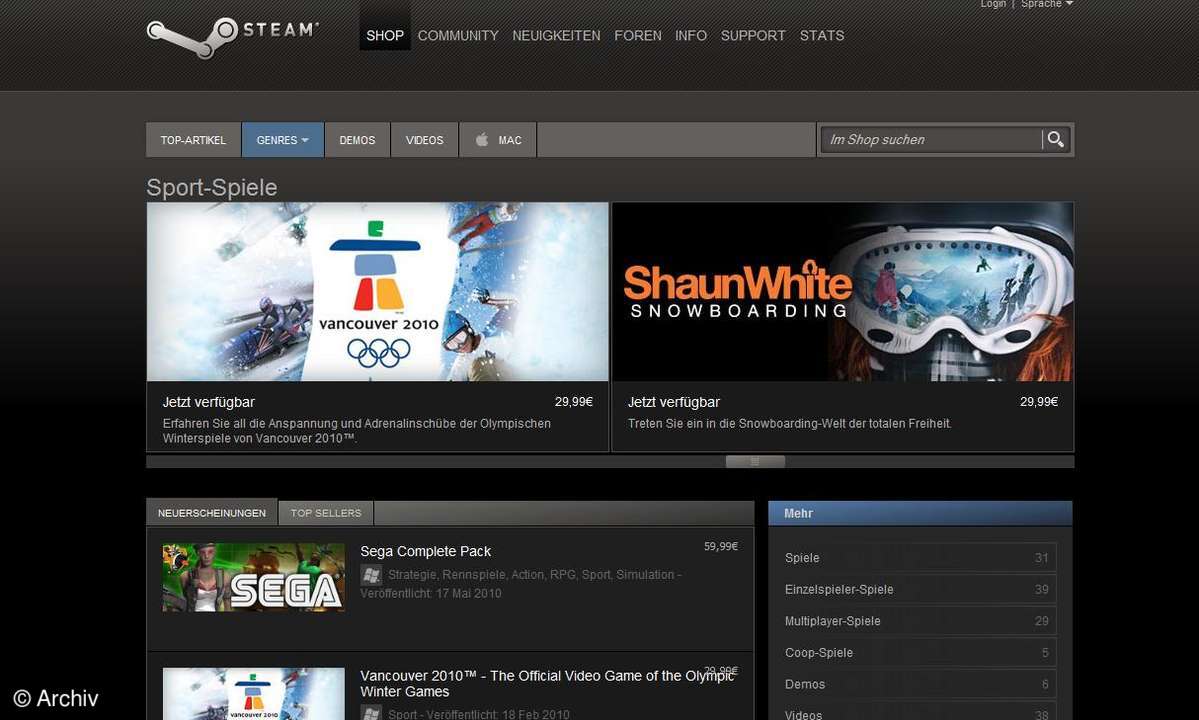Open the MAC store tab
This screenshot has height=720, width=1199.
[498, 140]
